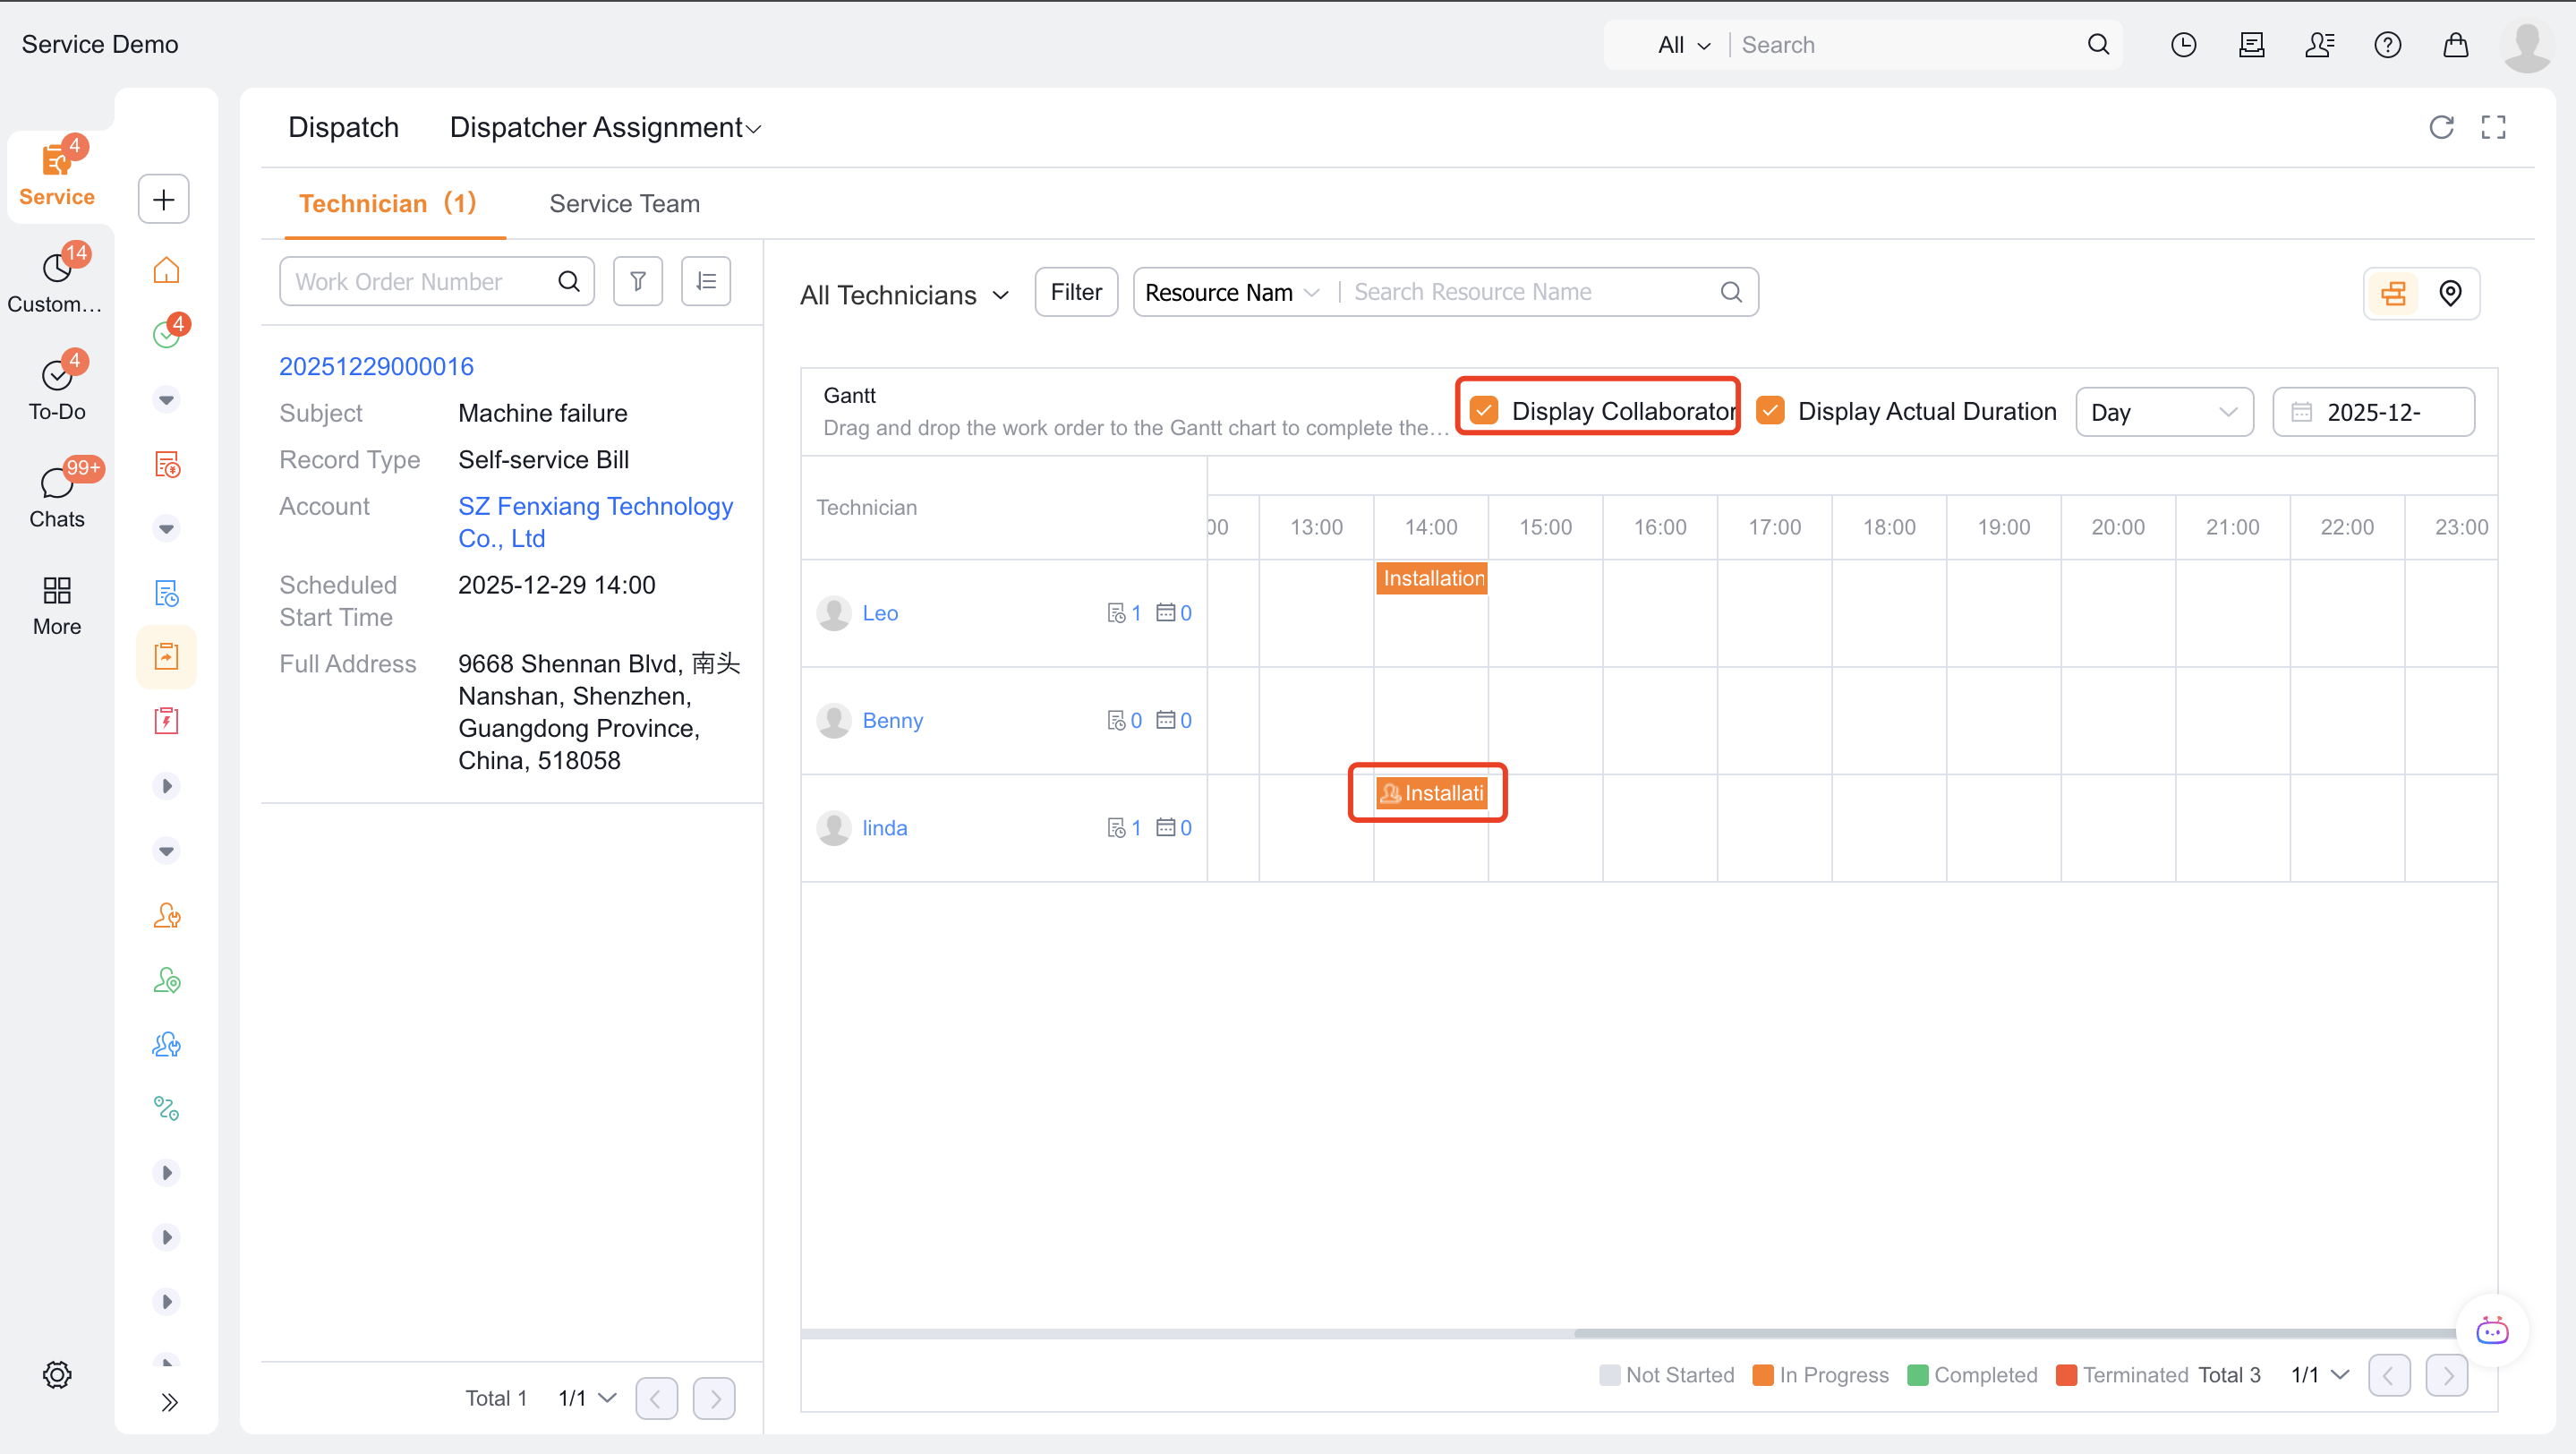Toggle fullscreen for the Dispatch view
This screenshot has width=2576, height=1454.
click(x=2493, y=127)
